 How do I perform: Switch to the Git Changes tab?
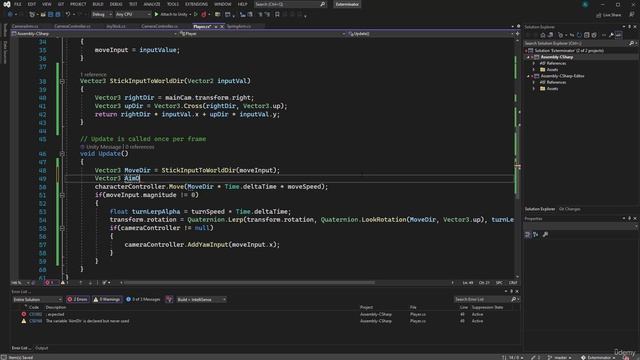point(569,209)
